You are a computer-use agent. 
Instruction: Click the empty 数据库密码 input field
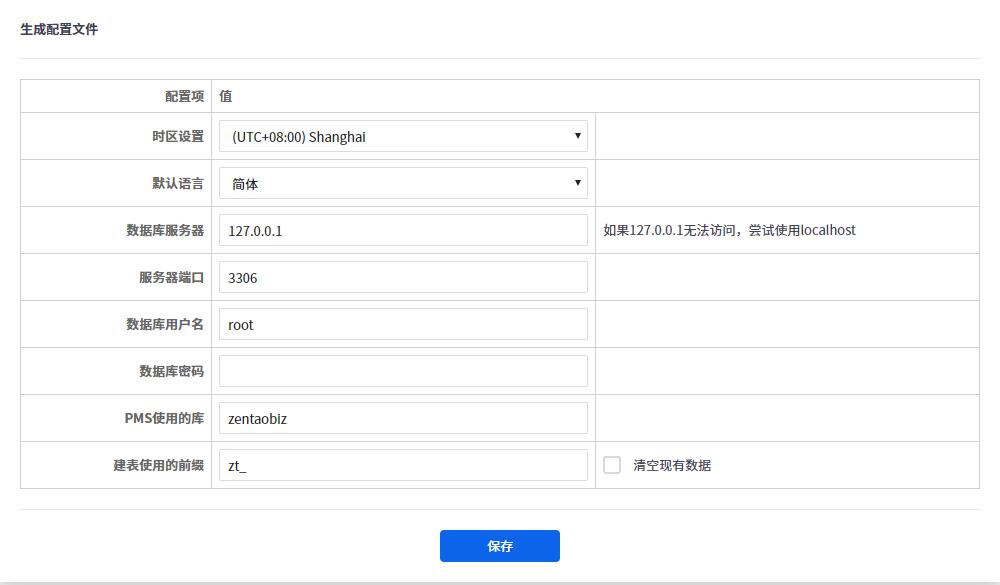[403, 371]
